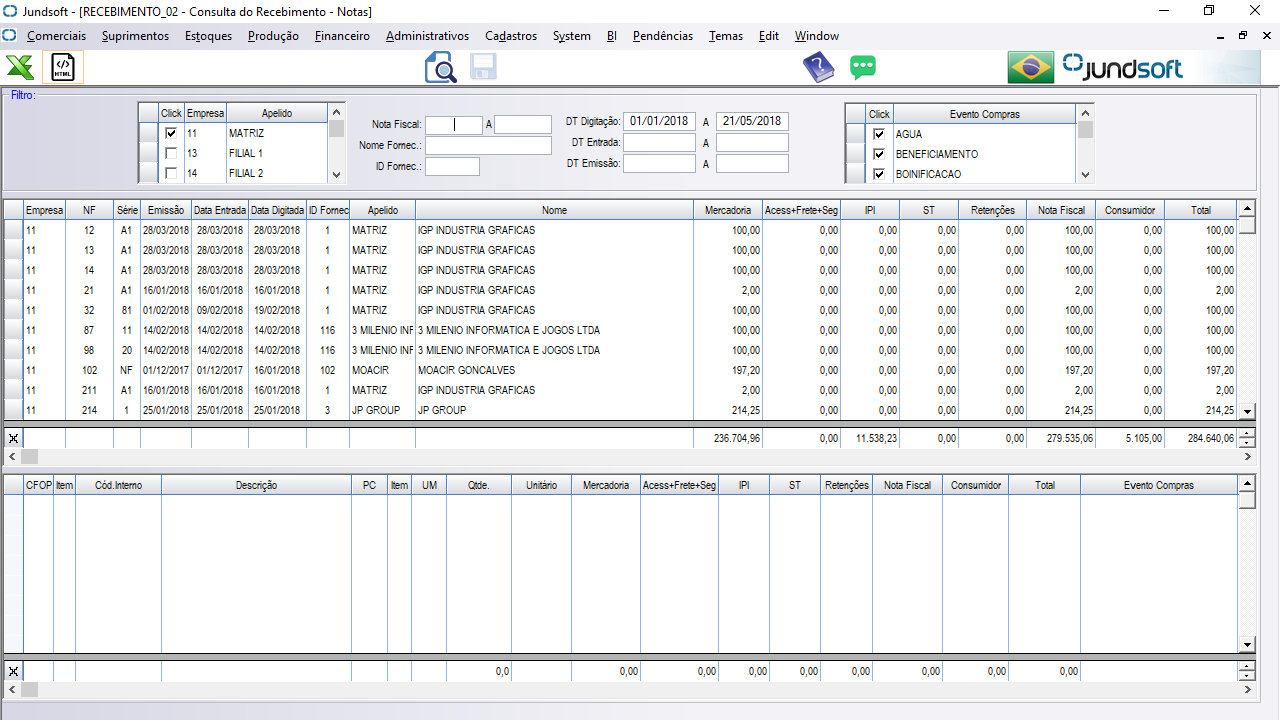Check the FILIAL 2 empresa checkbox

(x=171, y=173)
